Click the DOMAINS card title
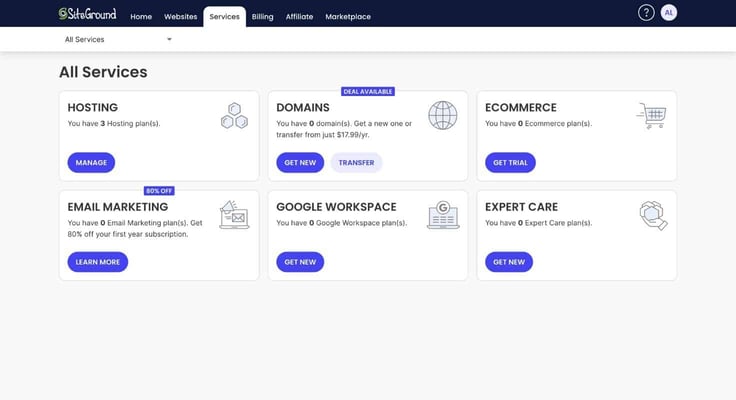Screen dimensions: 736x400 click(303, 108)
